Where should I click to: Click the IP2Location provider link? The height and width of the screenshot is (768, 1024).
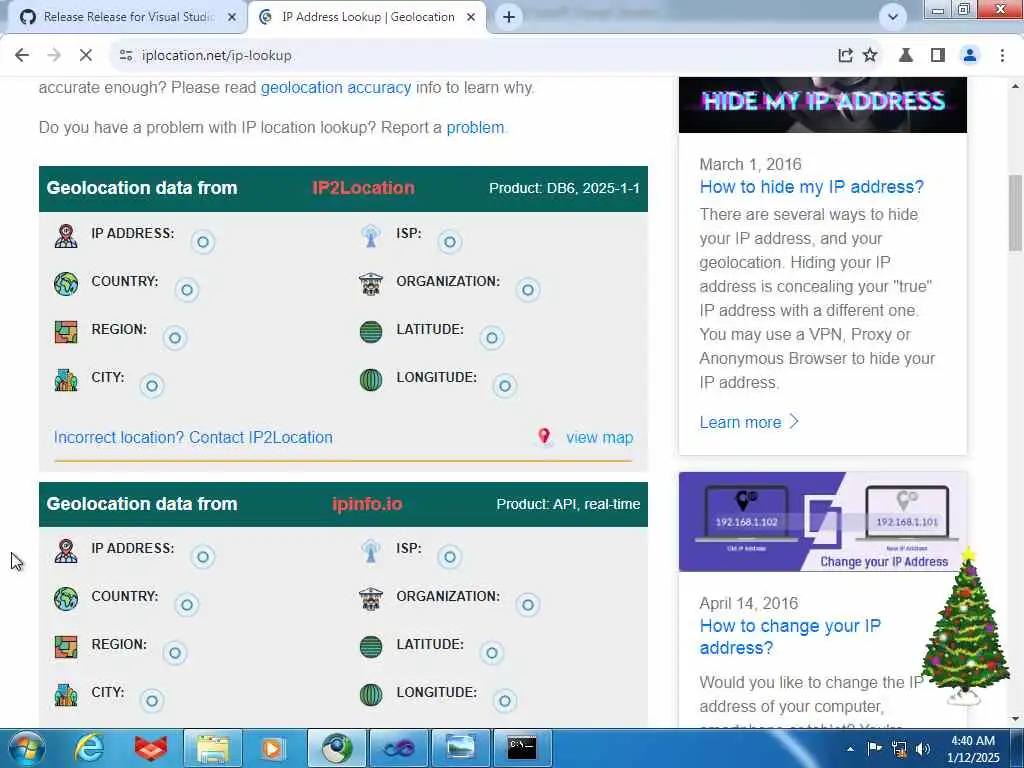tap(363, 188)
